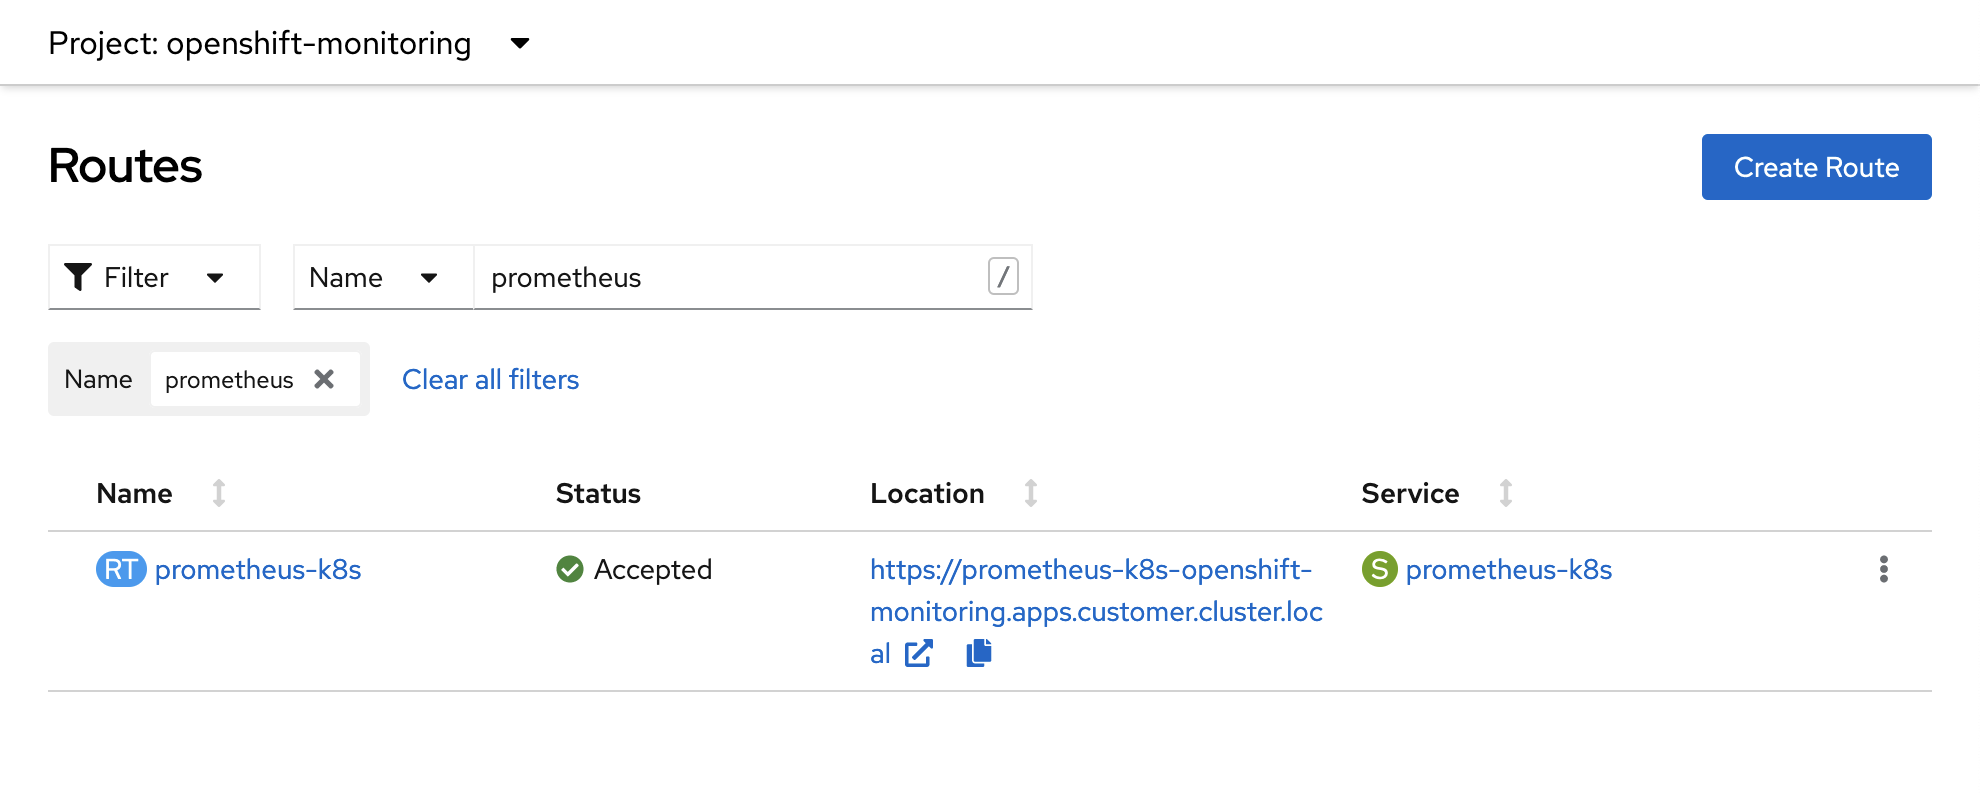Click the funnel filter icon

pos(78,277)
